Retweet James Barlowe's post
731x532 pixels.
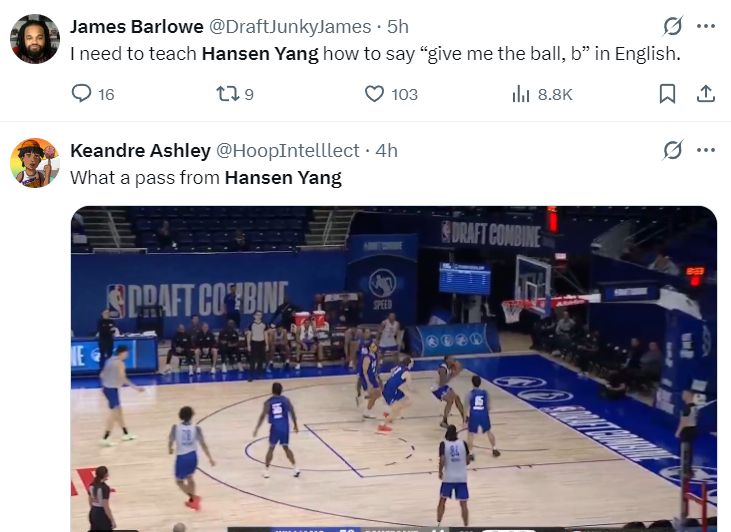coord(234,94)
